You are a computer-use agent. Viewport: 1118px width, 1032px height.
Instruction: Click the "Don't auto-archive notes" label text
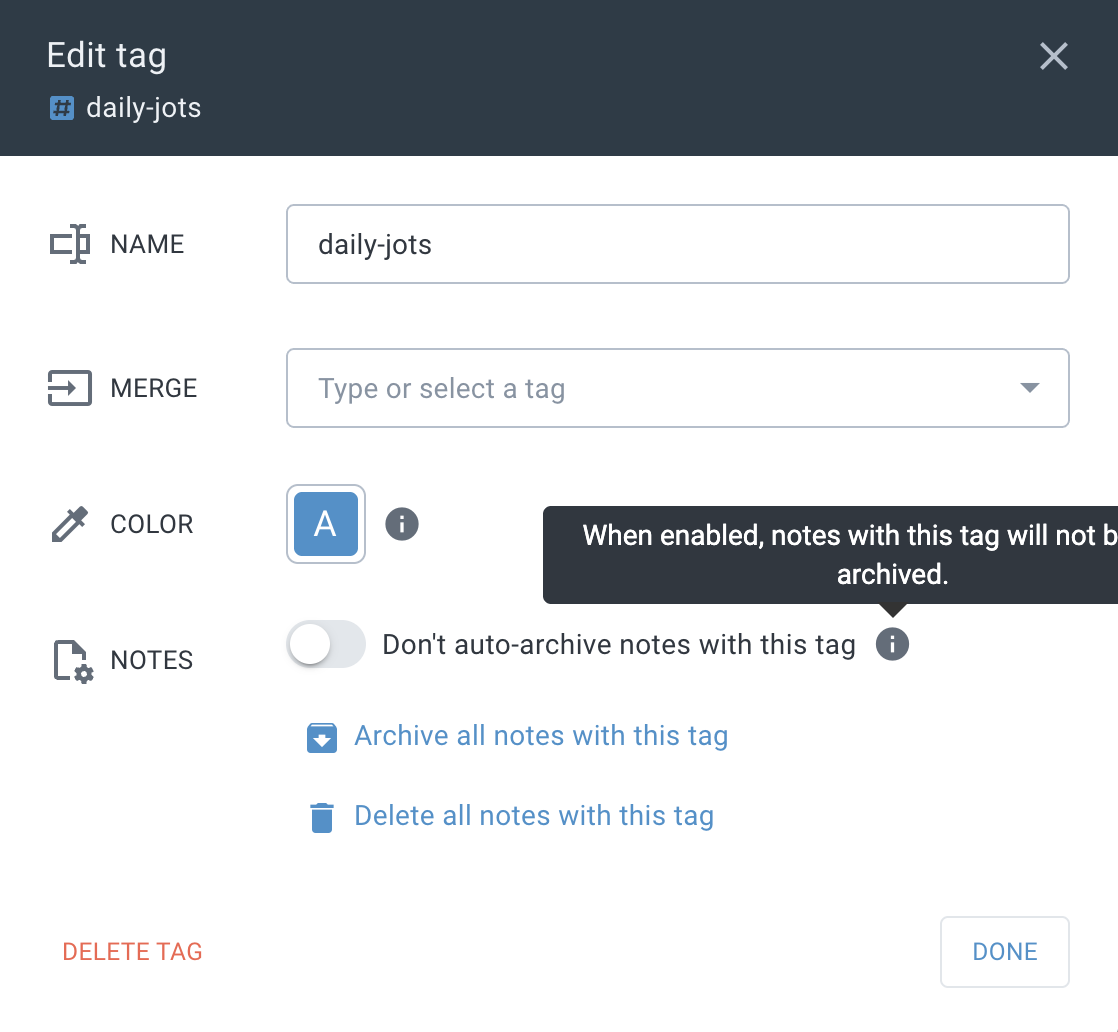click(x=618, y=645)
